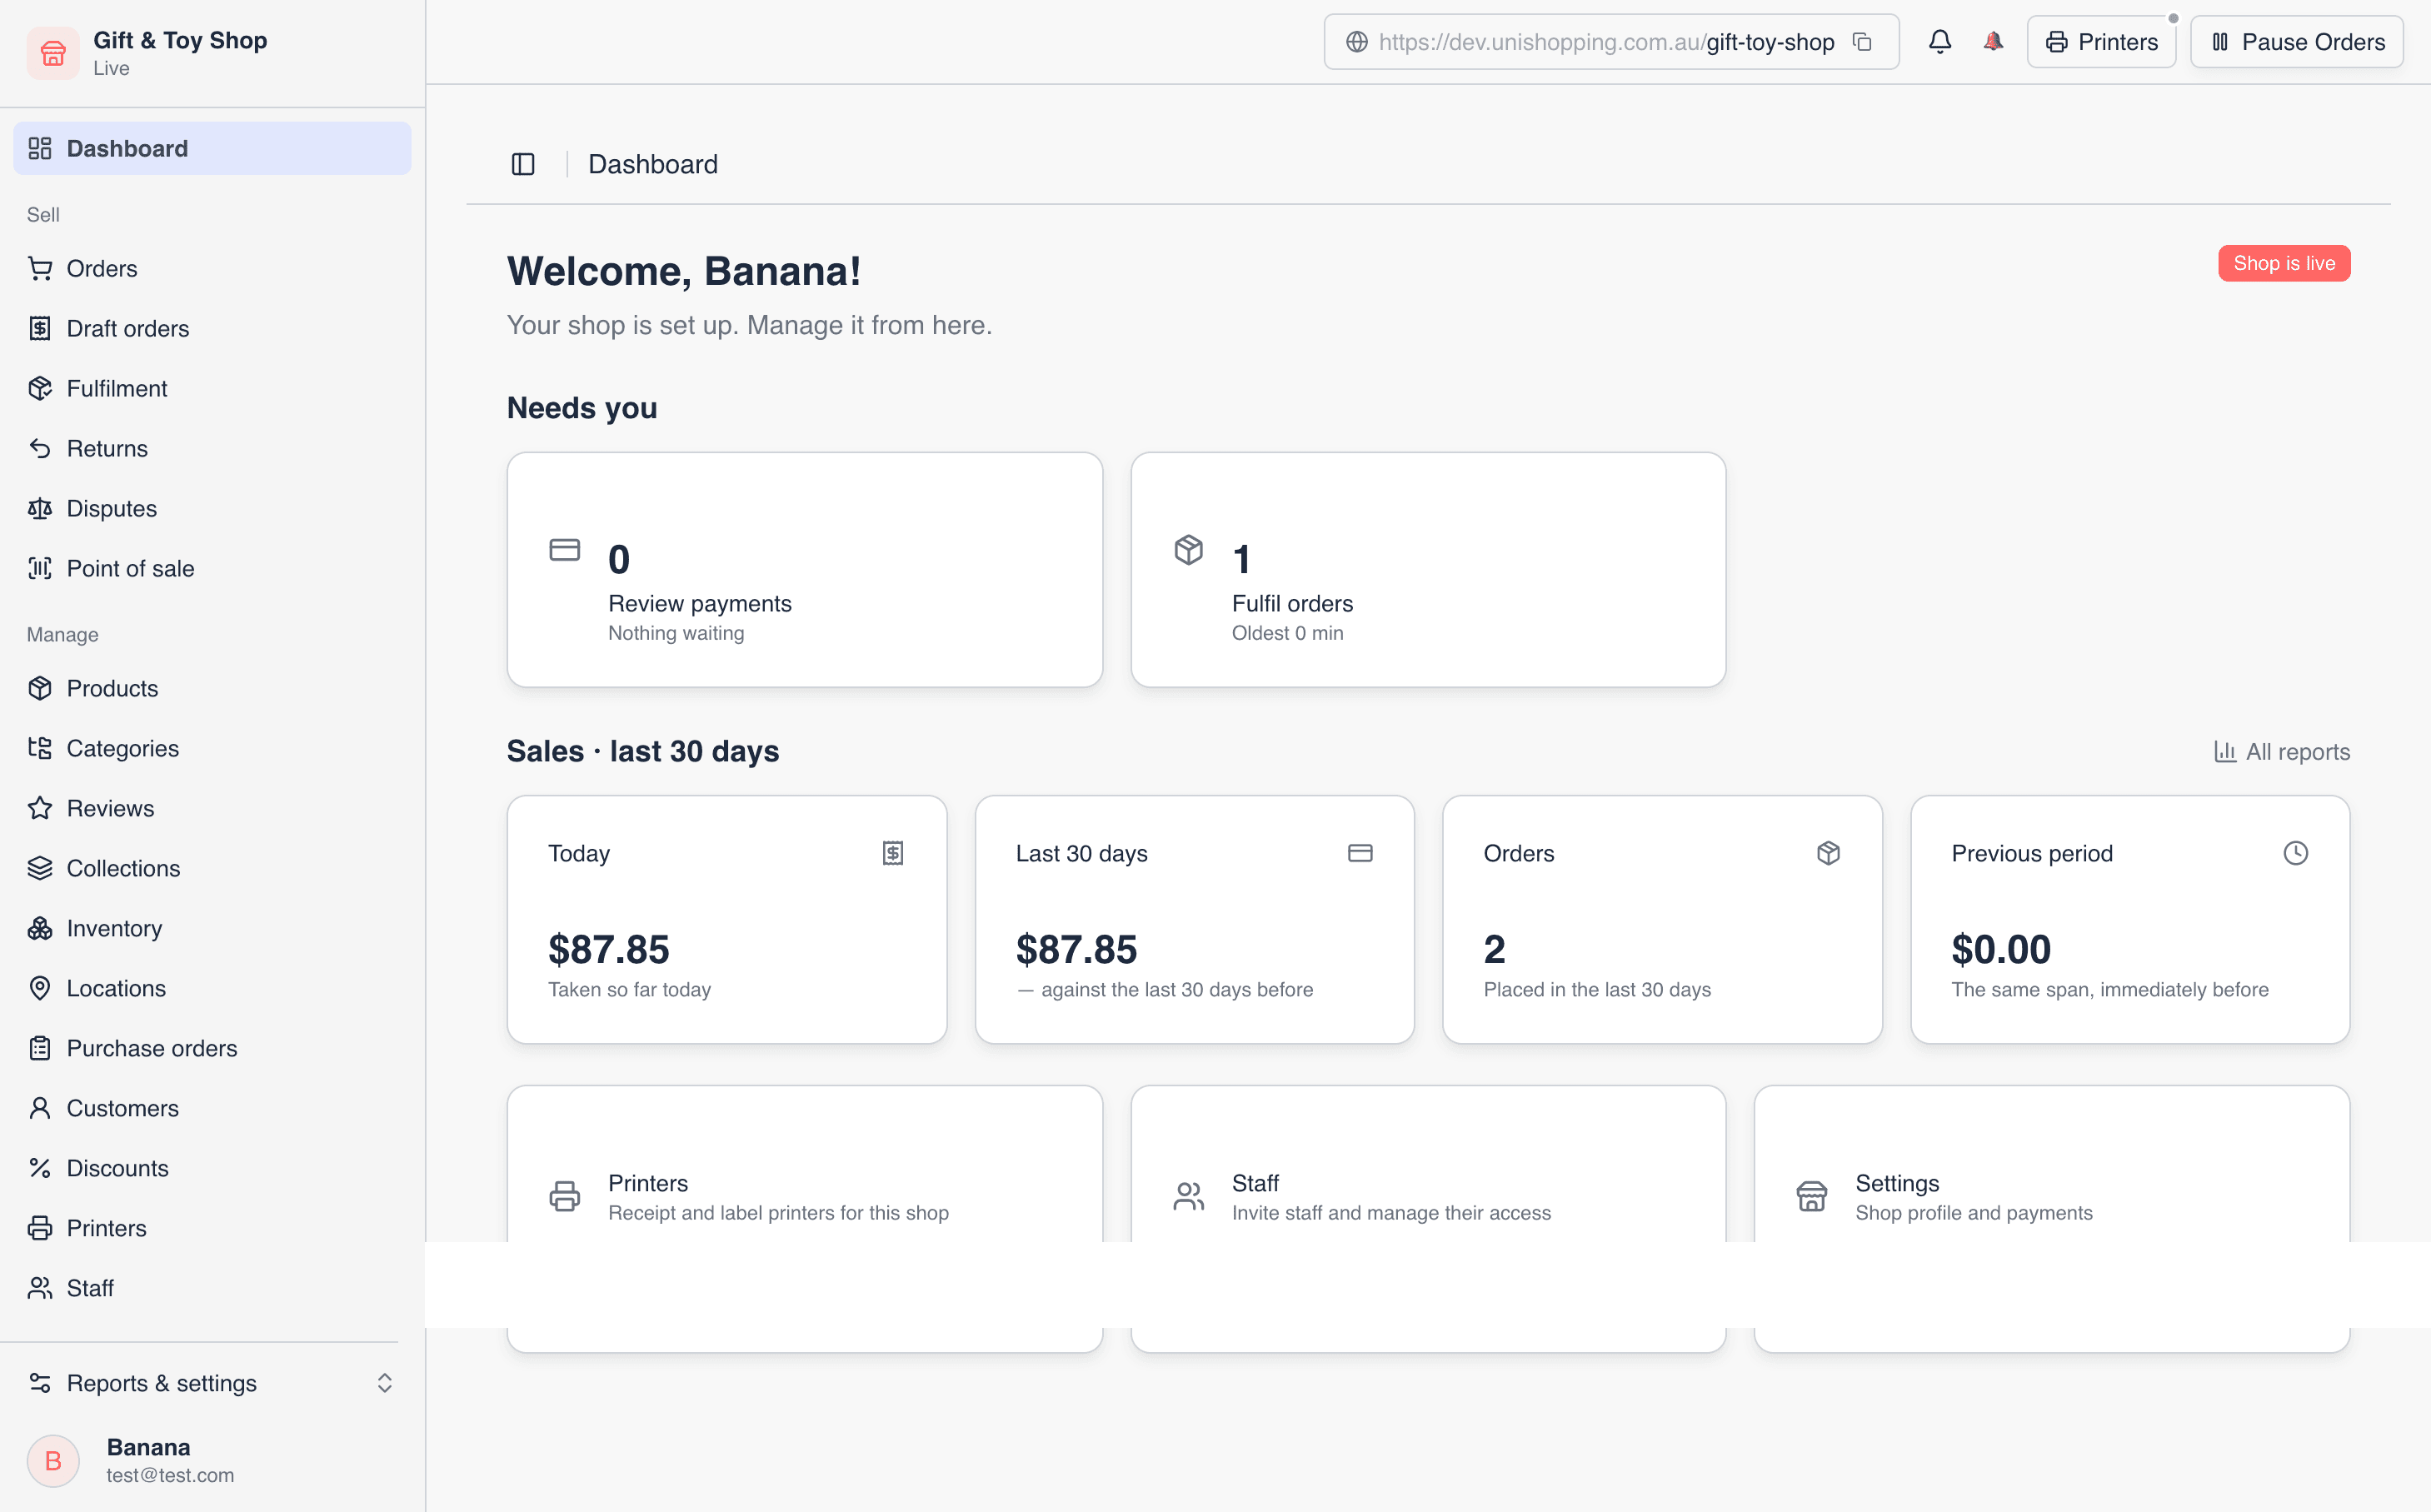Select Staff in the sidebar menu
This screenshot has width=2431, height=1512.
[212, 1288]
